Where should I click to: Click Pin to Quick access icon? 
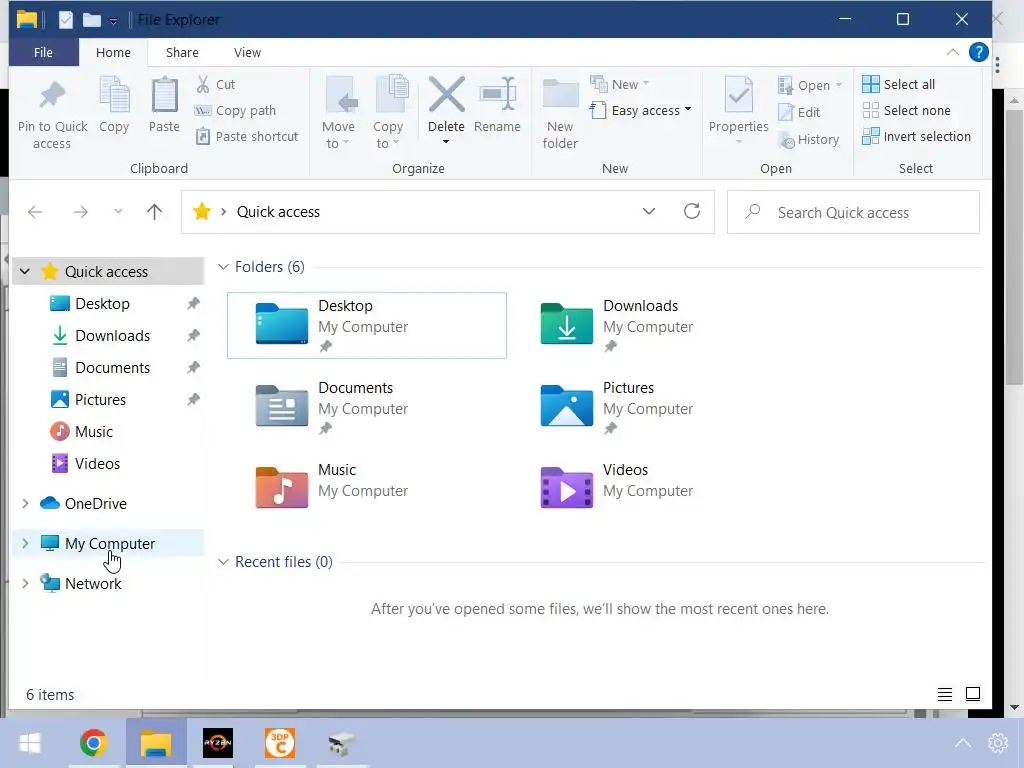point(52,96)
